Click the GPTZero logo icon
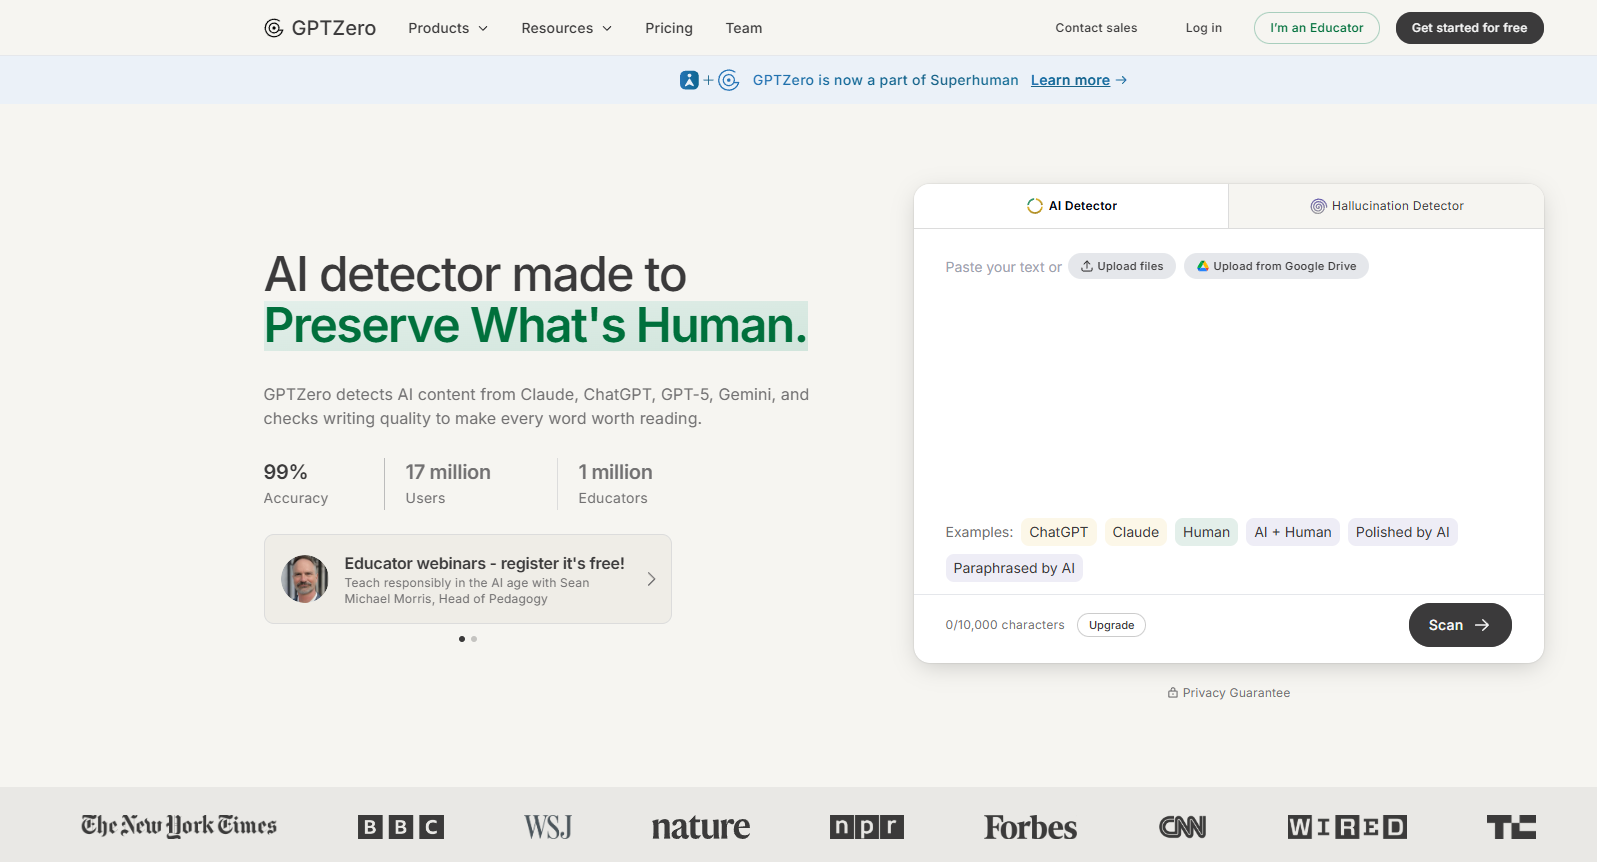This screenshot has width=1597, height=862. [x=273, y=28]
